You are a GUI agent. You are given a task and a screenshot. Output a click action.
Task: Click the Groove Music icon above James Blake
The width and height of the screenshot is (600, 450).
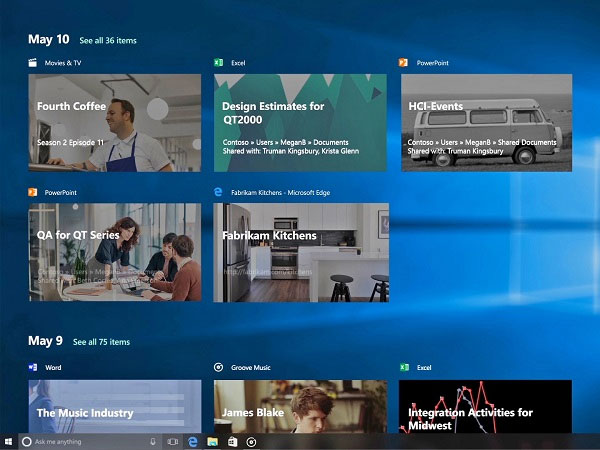tap(218, 367)
